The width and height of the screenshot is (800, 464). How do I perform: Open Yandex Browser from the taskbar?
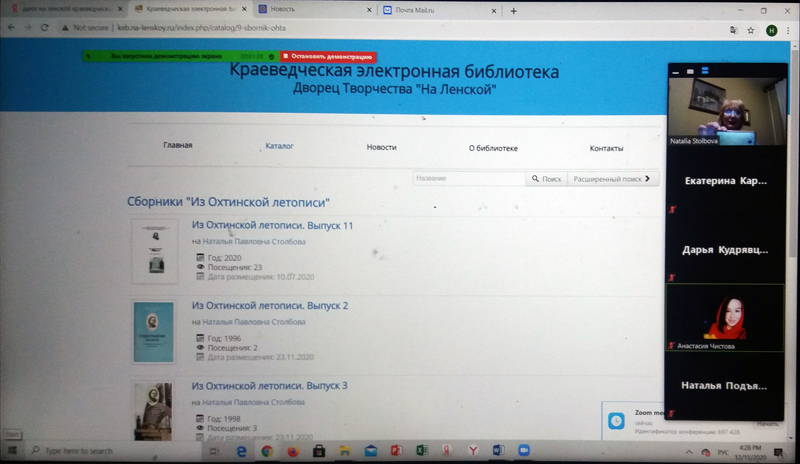[473, 451]
